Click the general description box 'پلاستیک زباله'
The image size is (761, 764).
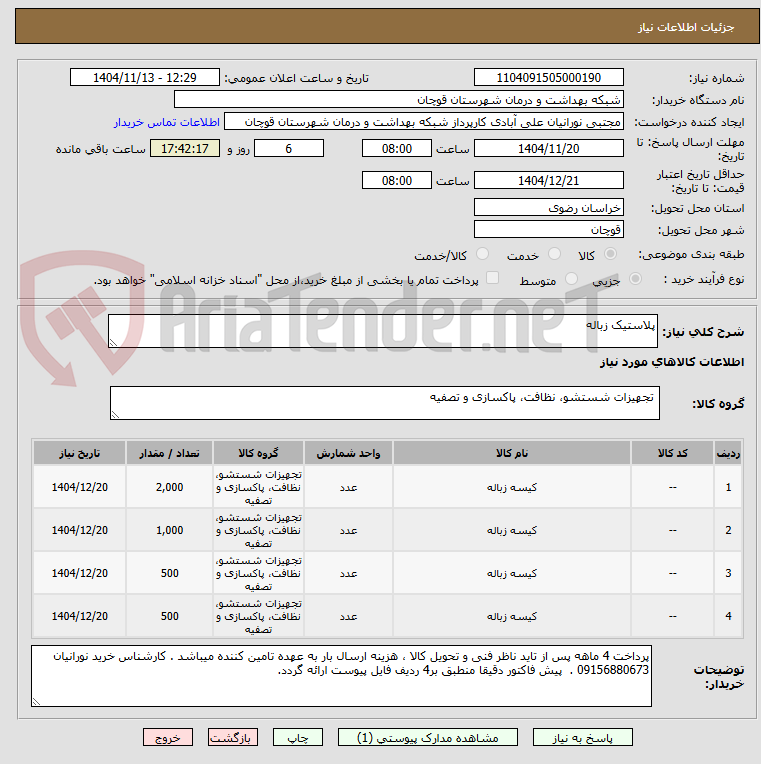coord(383,331)
